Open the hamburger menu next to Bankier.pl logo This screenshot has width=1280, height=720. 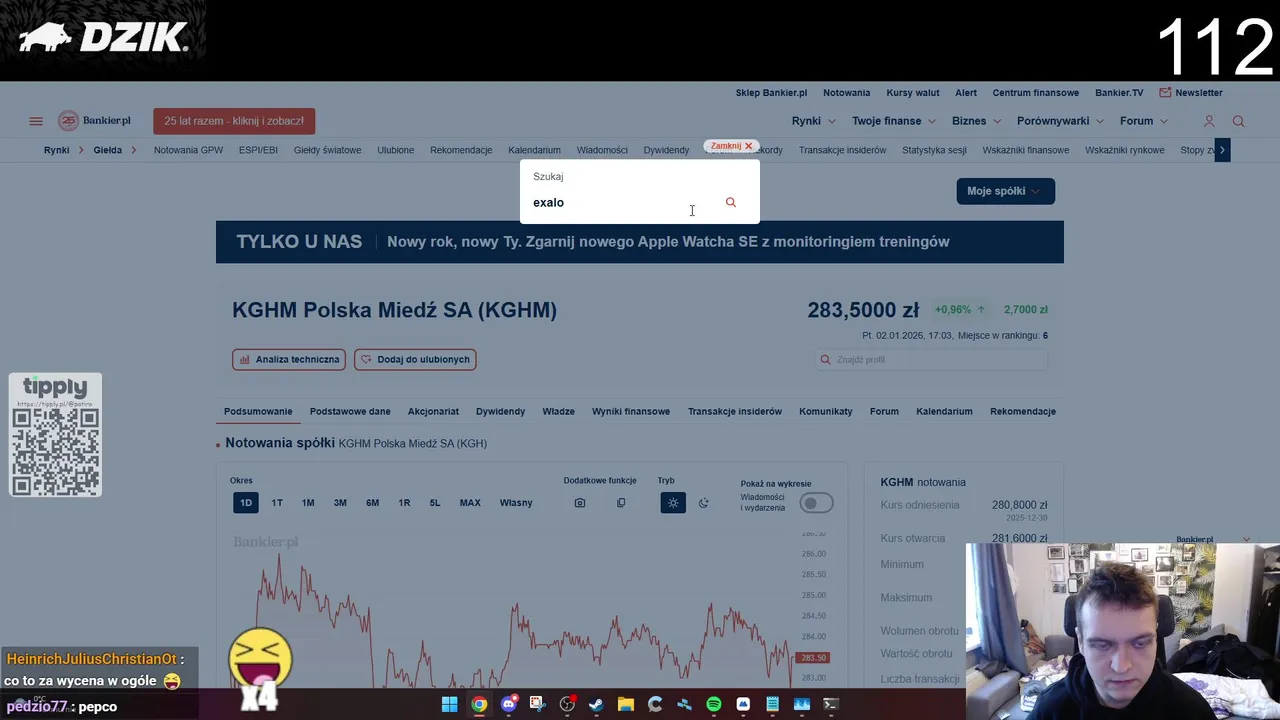tap(36, 121)
